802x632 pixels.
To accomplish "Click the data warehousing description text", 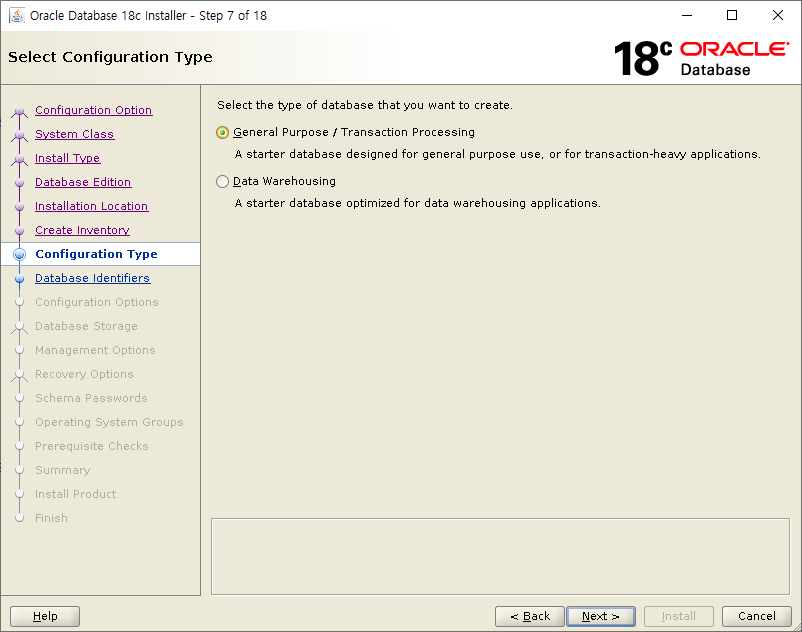I will (x=417, y=204).
